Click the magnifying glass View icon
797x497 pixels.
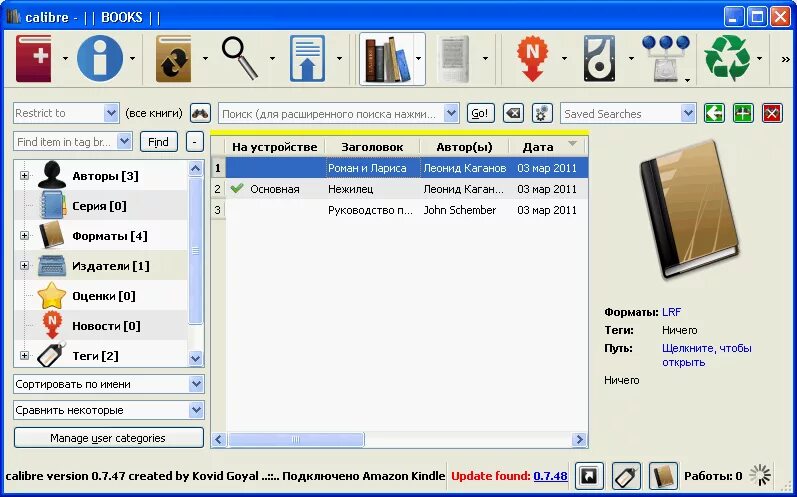pyautogui.click(x=240, y=58)
